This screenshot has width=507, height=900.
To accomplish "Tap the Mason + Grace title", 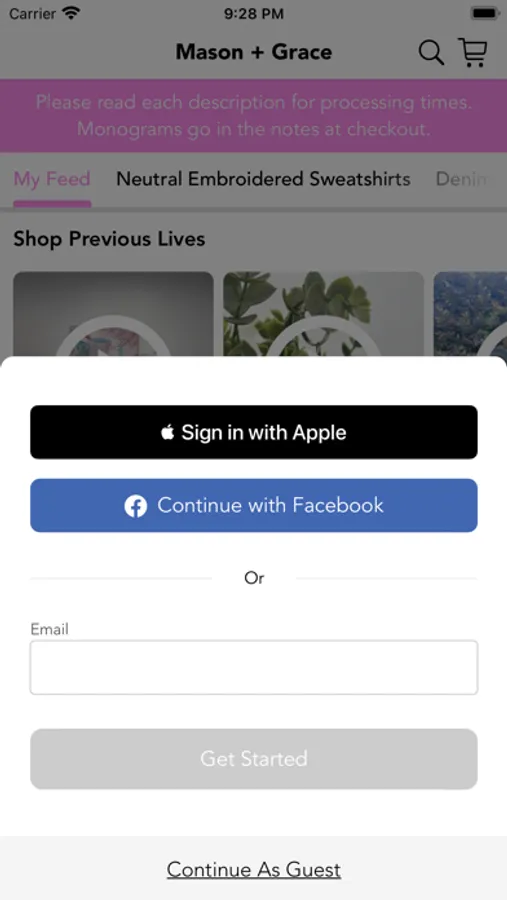I will 254,52.
